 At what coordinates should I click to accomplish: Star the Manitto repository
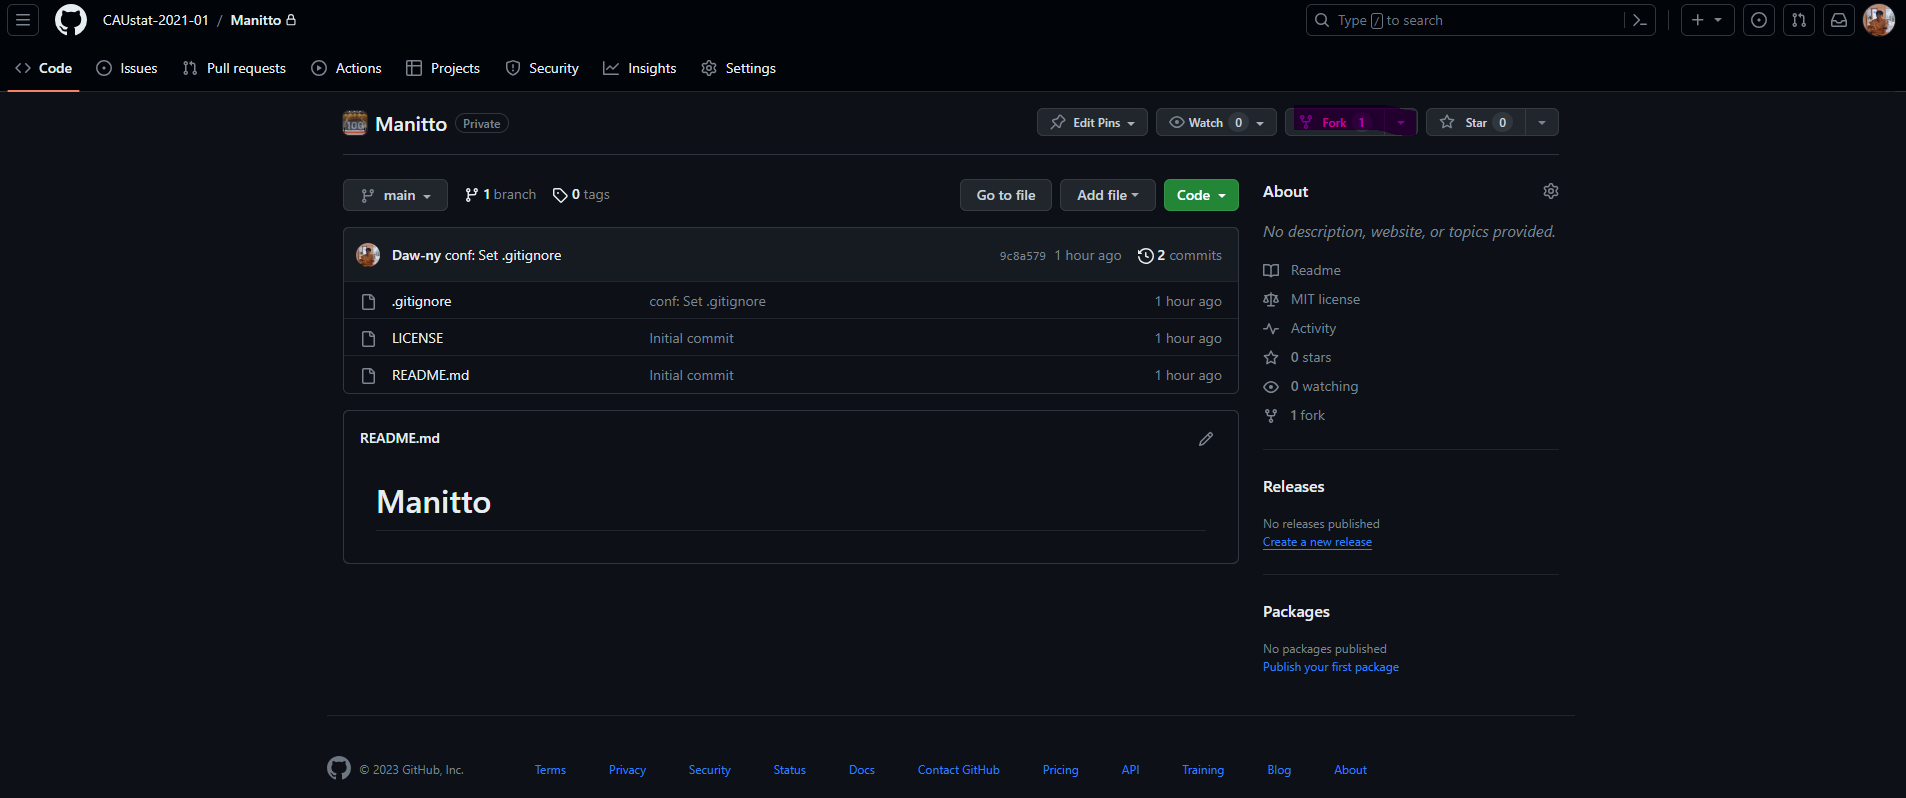pos(1476,122)
